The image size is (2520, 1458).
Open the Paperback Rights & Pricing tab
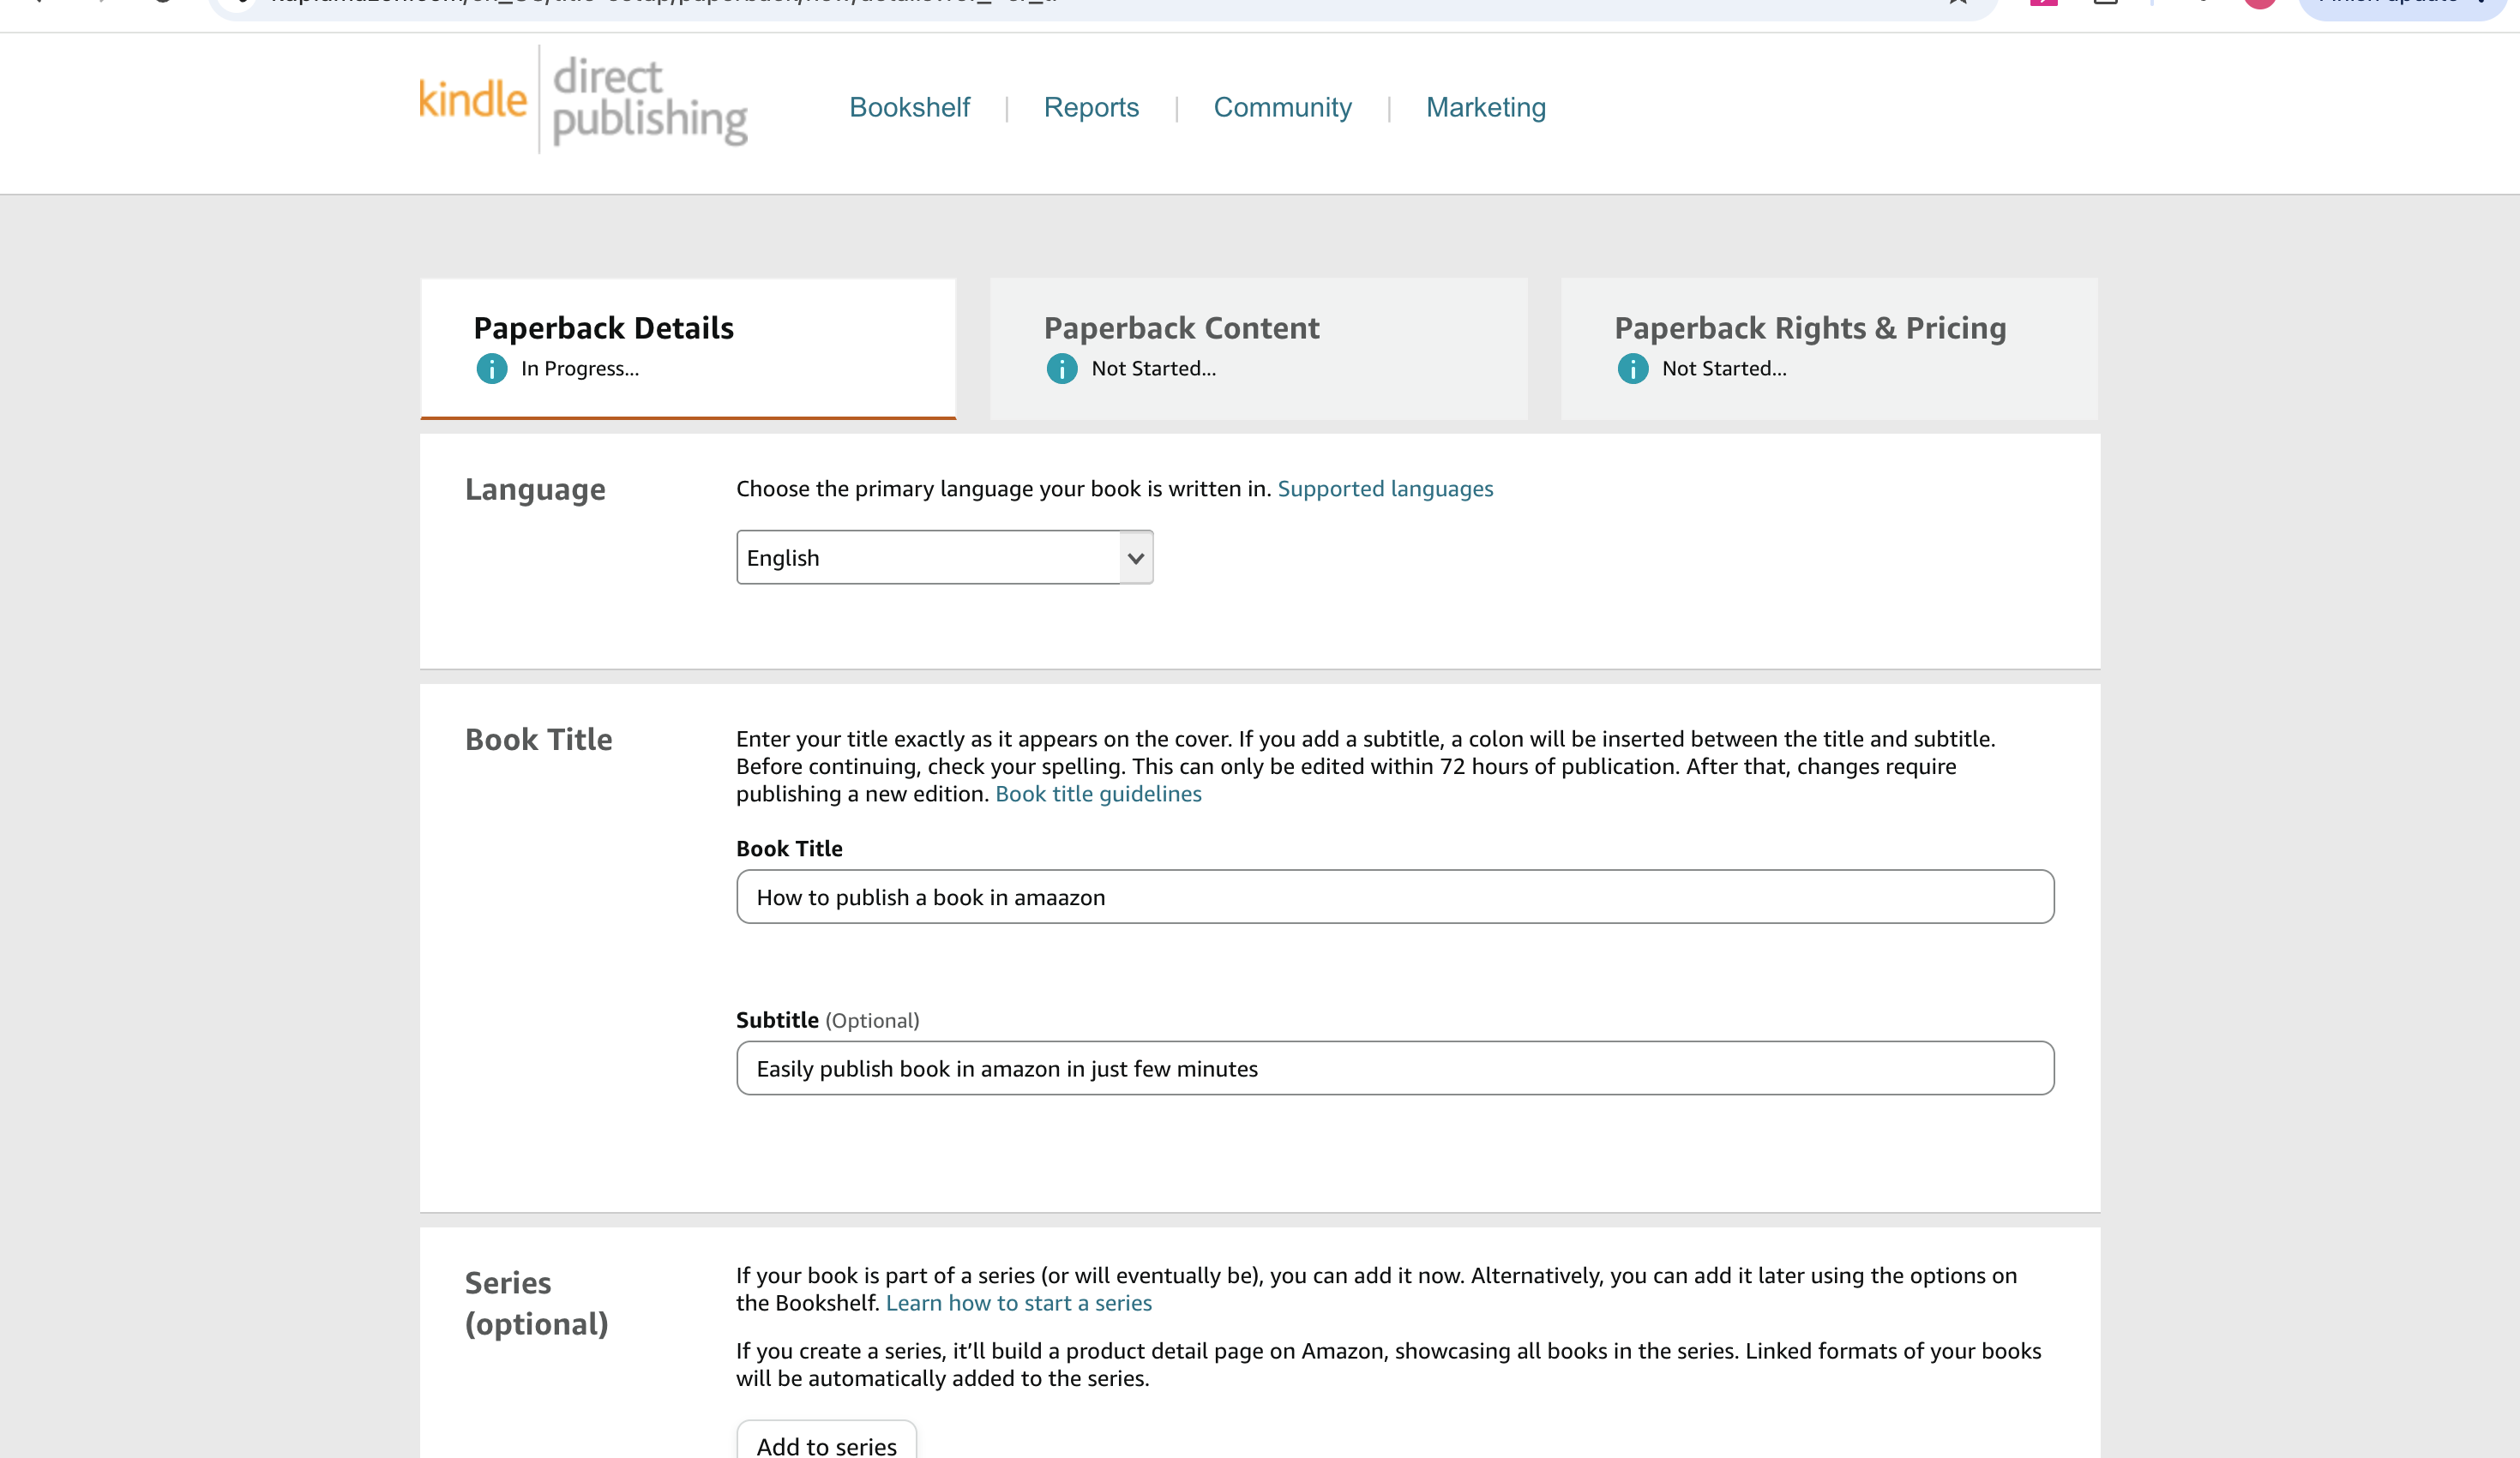point(1829,348)
